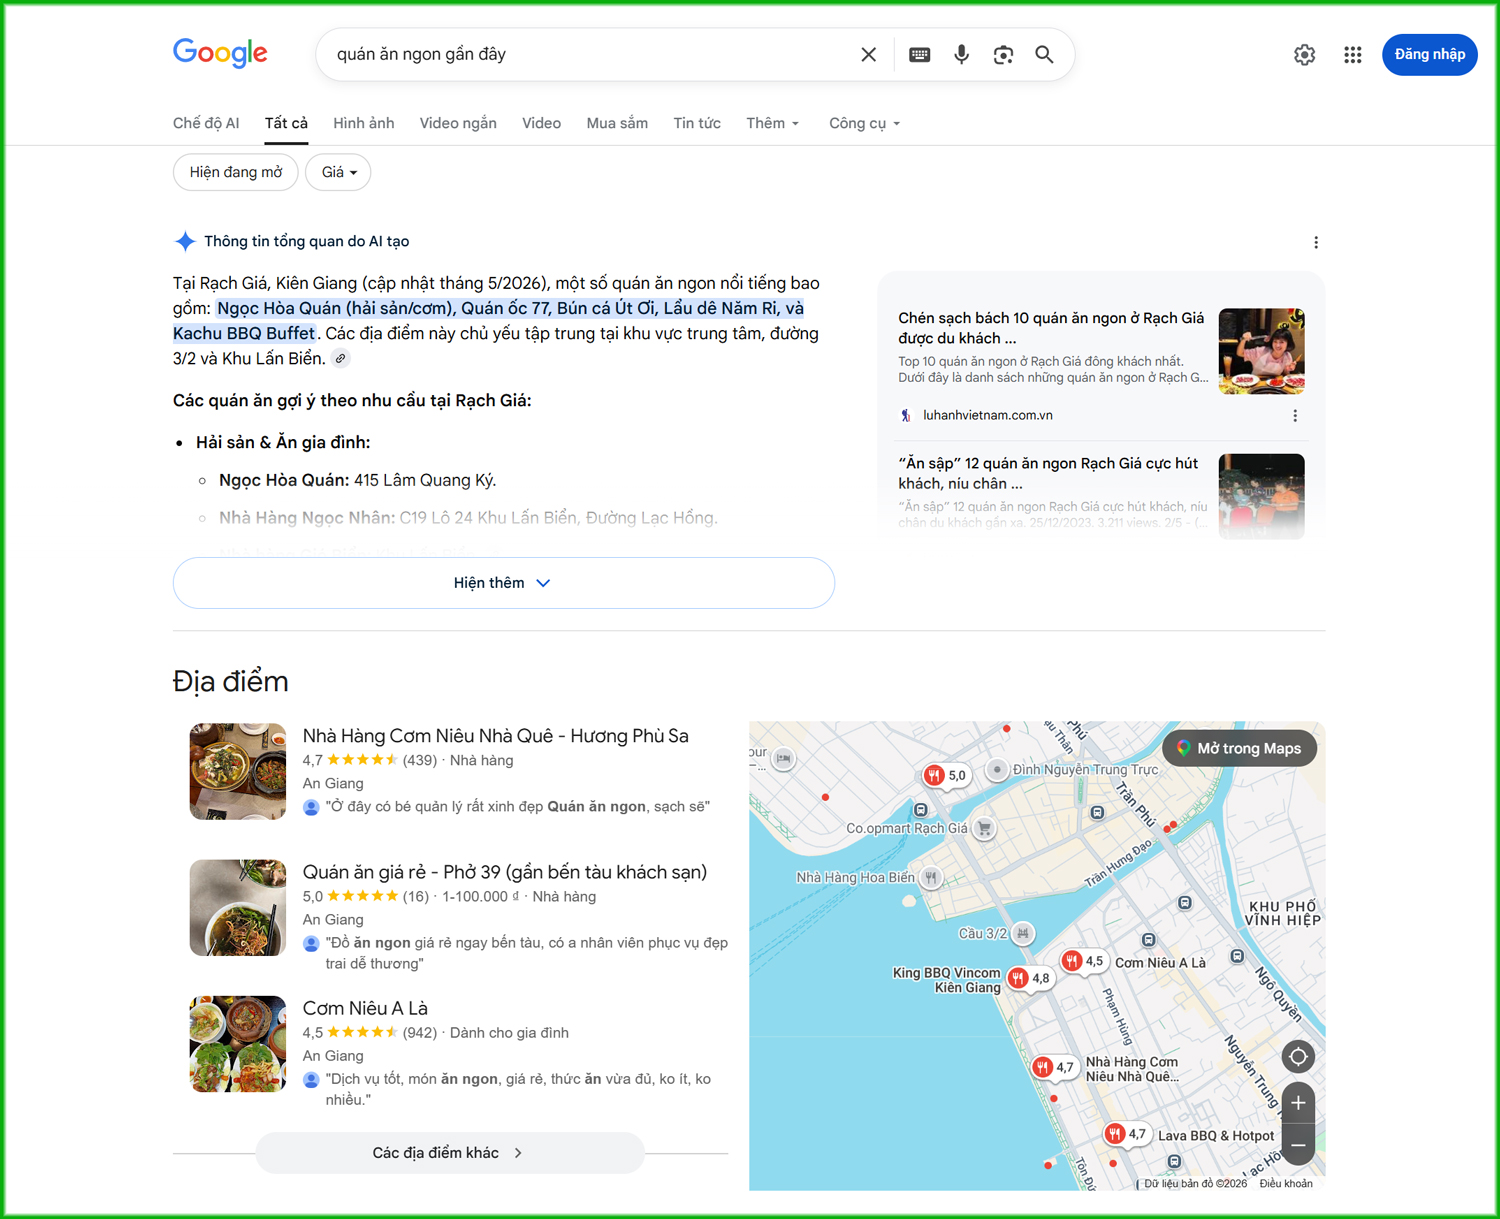Open the Video ngắn tab
This screenshot has height=1219, width=1500.
pos(458,123)
